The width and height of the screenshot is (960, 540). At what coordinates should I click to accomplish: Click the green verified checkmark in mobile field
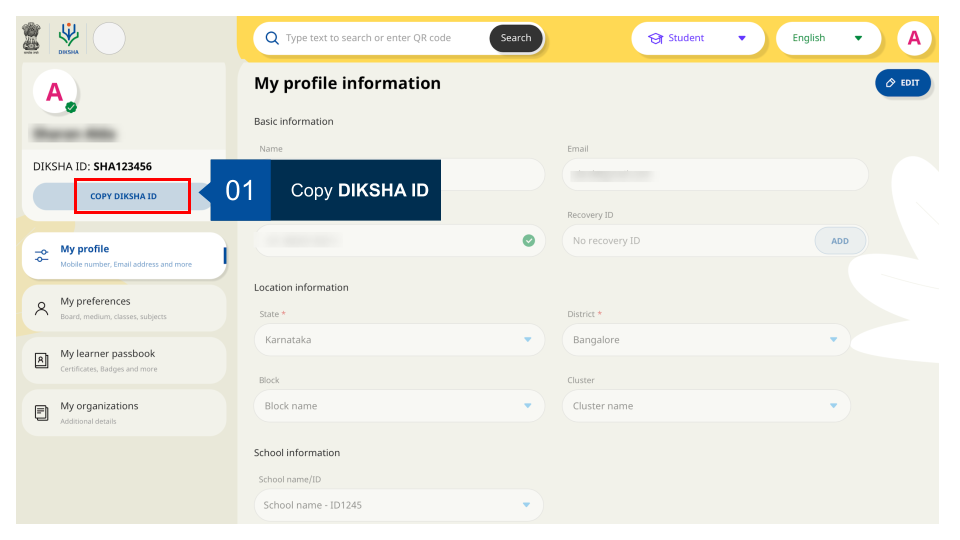click(528, 240)
